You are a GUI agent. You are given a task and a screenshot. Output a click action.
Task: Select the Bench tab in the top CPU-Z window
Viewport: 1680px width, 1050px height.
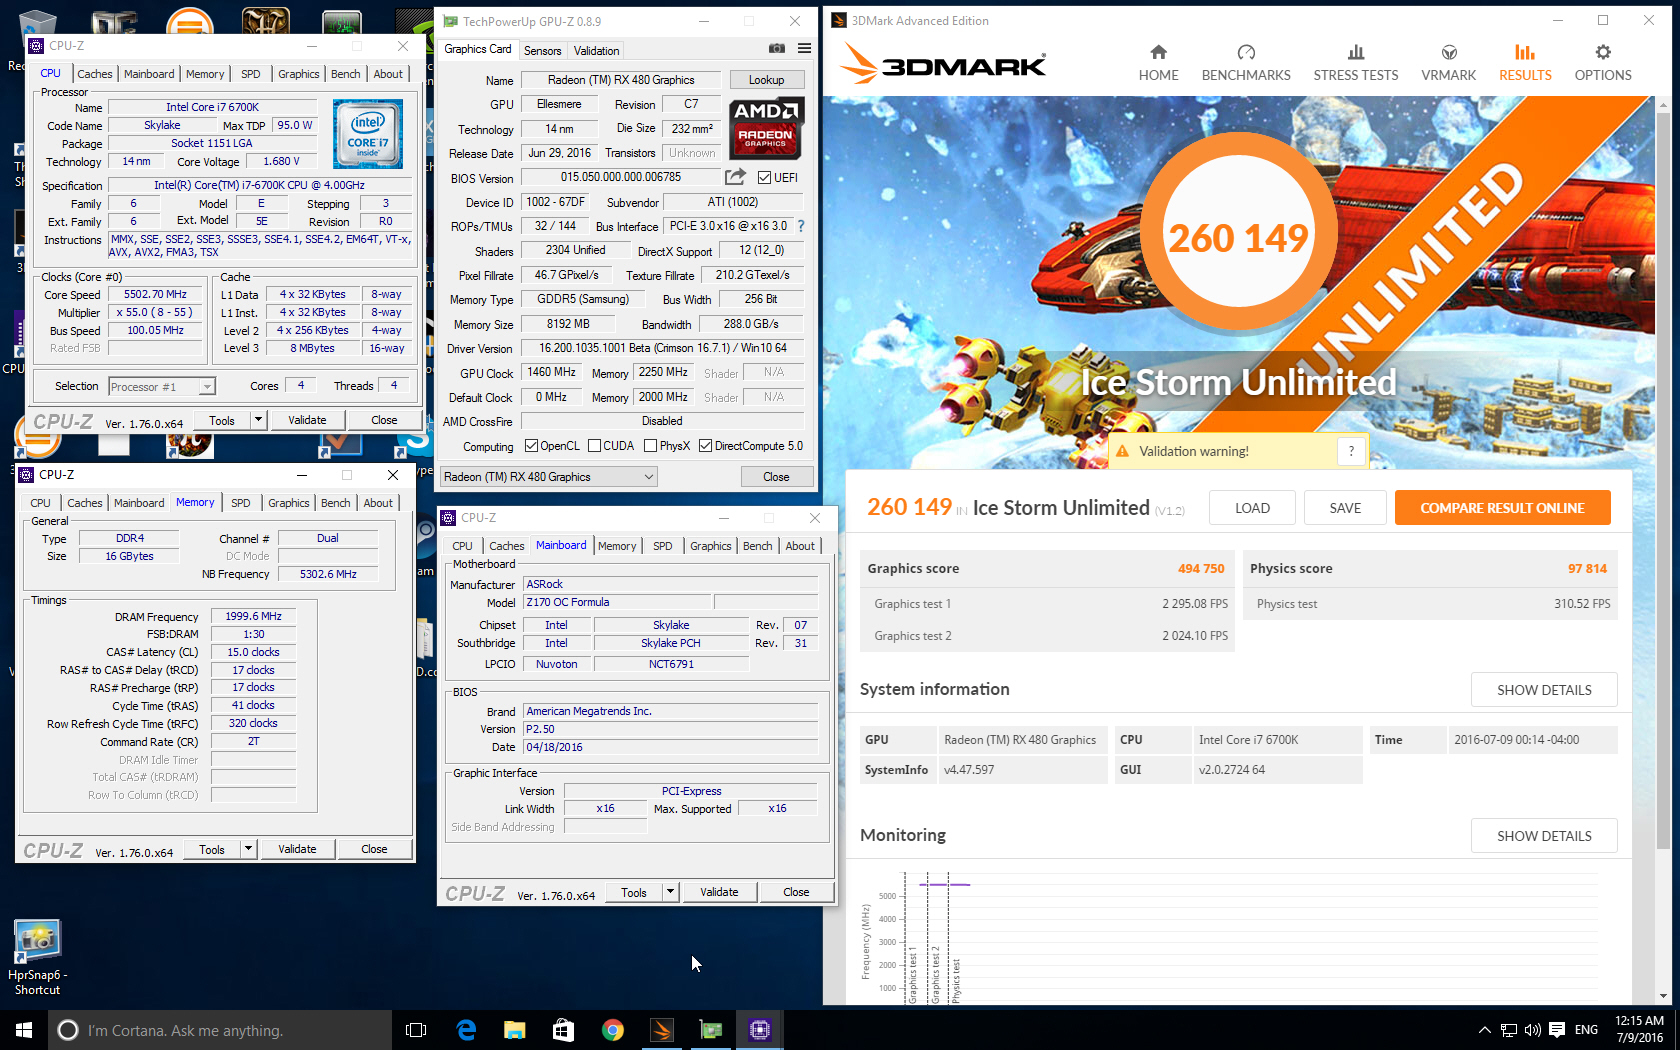[345, 74]
